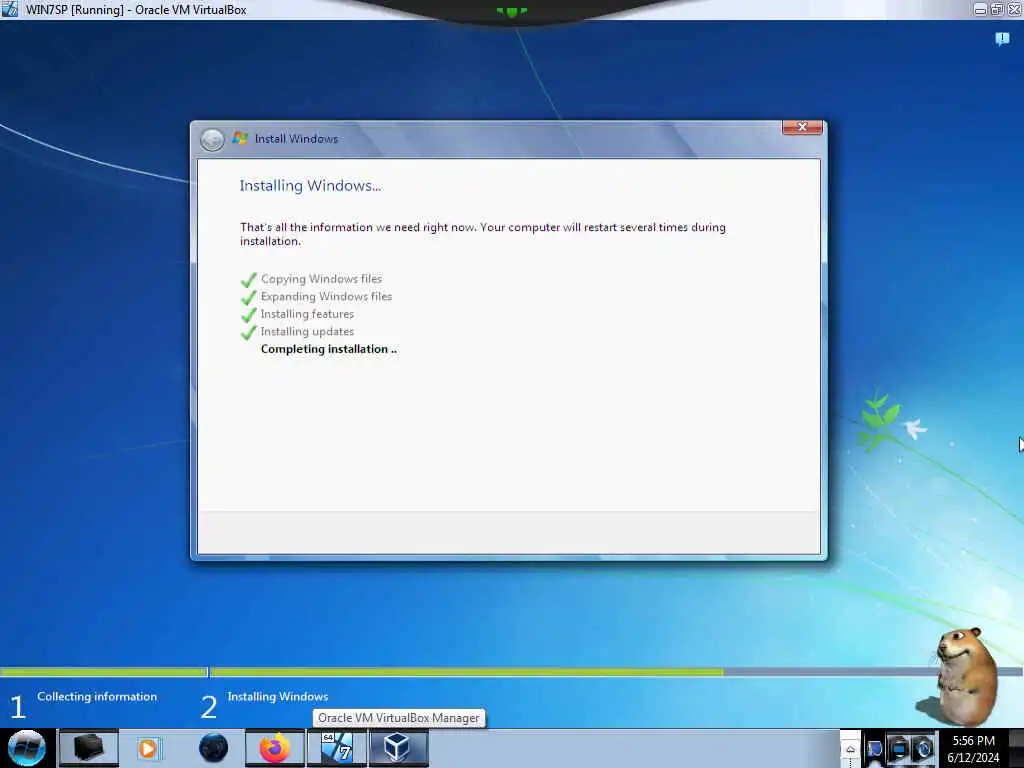Click the Installing features line
Viewport: 1024px width, 768px height.
point(307,314)
